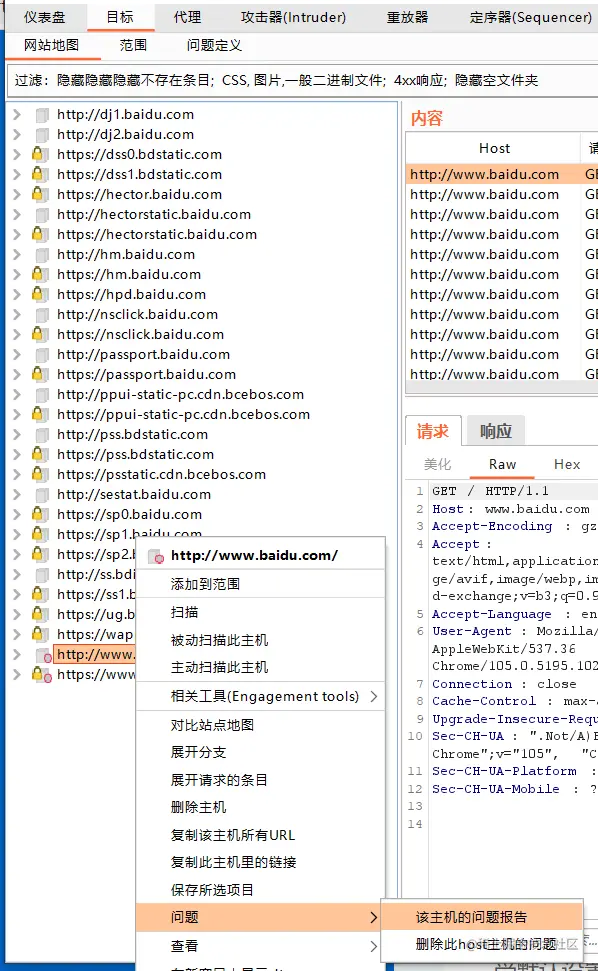Click page icon beside http://pss.bdstatic.com
This screenshot has height=971, width=598.
[x=41, y=434]
